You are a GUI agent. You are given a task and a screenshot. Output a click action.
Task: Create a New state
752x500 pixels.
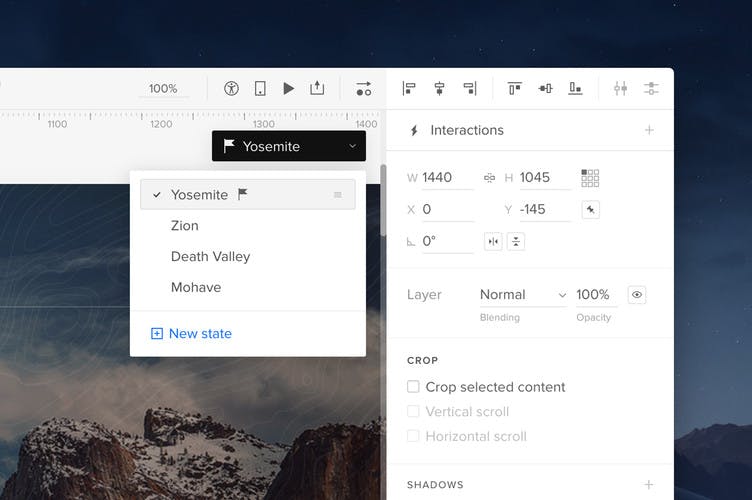tap(191, 333)
